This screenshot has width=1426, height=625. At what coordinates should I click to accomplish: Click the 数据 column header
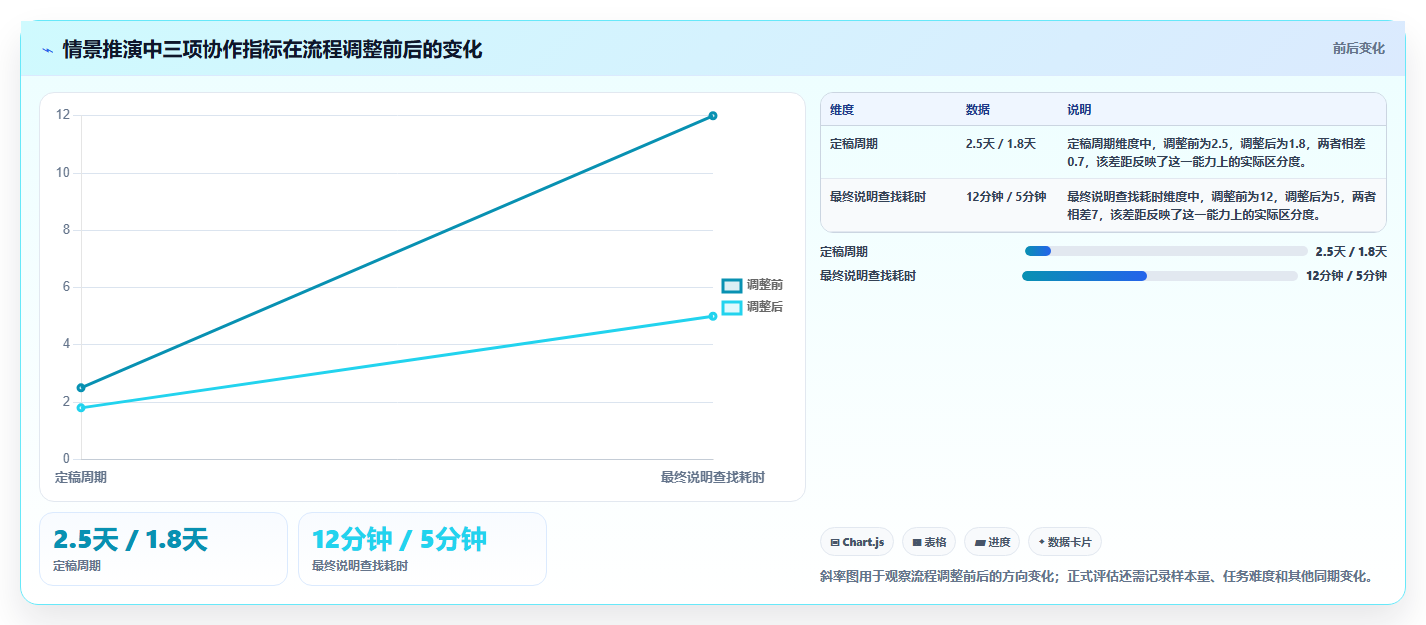(x=978, y=110)
